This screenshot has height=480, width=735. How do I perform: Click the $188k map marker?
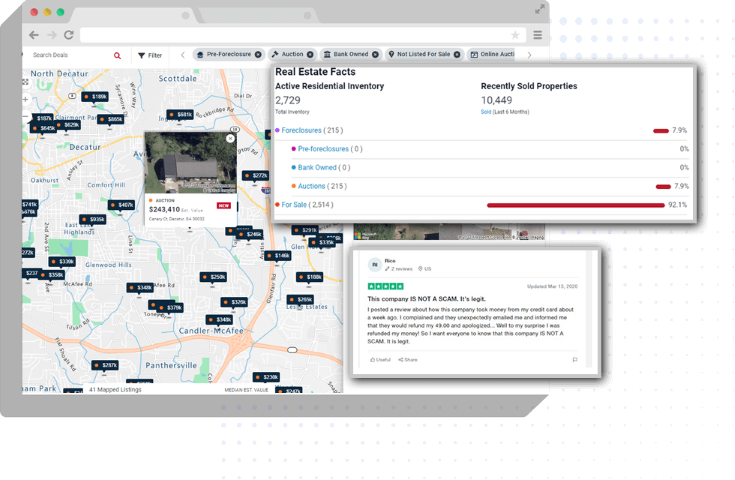(x=309, y=277)
